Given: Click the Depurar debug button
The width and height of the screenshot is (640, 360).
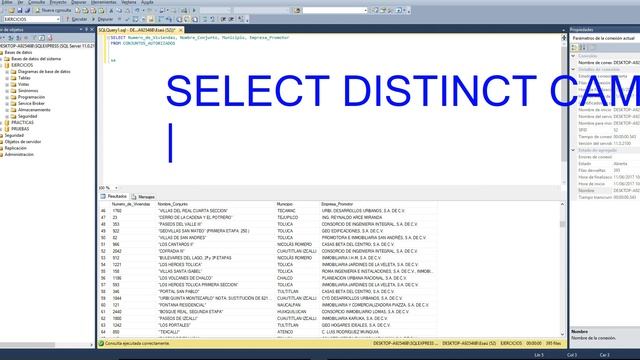Looking at the screenshot, I should pyautogui.click(x=102, y=19).
